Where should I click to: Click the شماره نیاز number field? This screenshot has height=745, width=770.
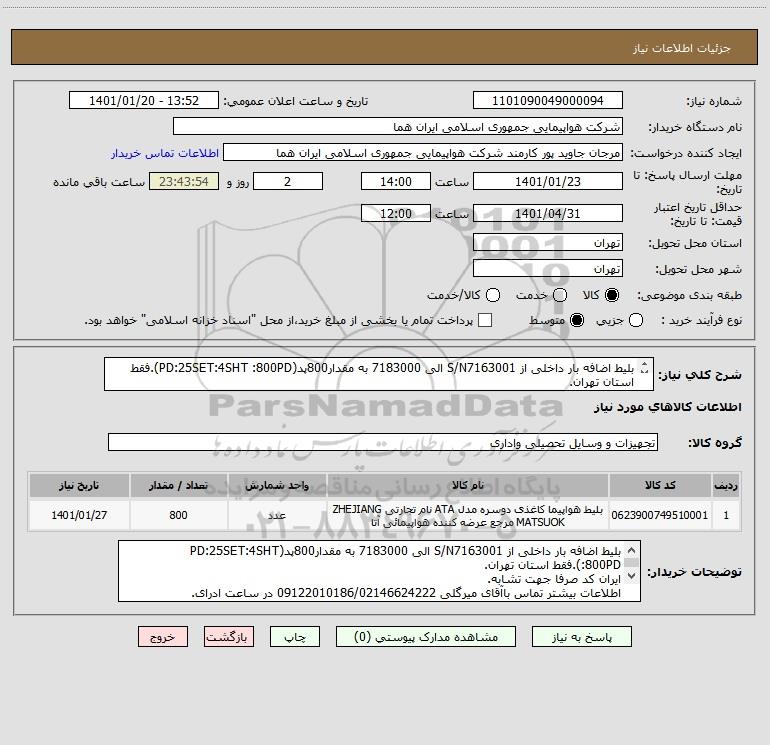click(x=547, y=101)
